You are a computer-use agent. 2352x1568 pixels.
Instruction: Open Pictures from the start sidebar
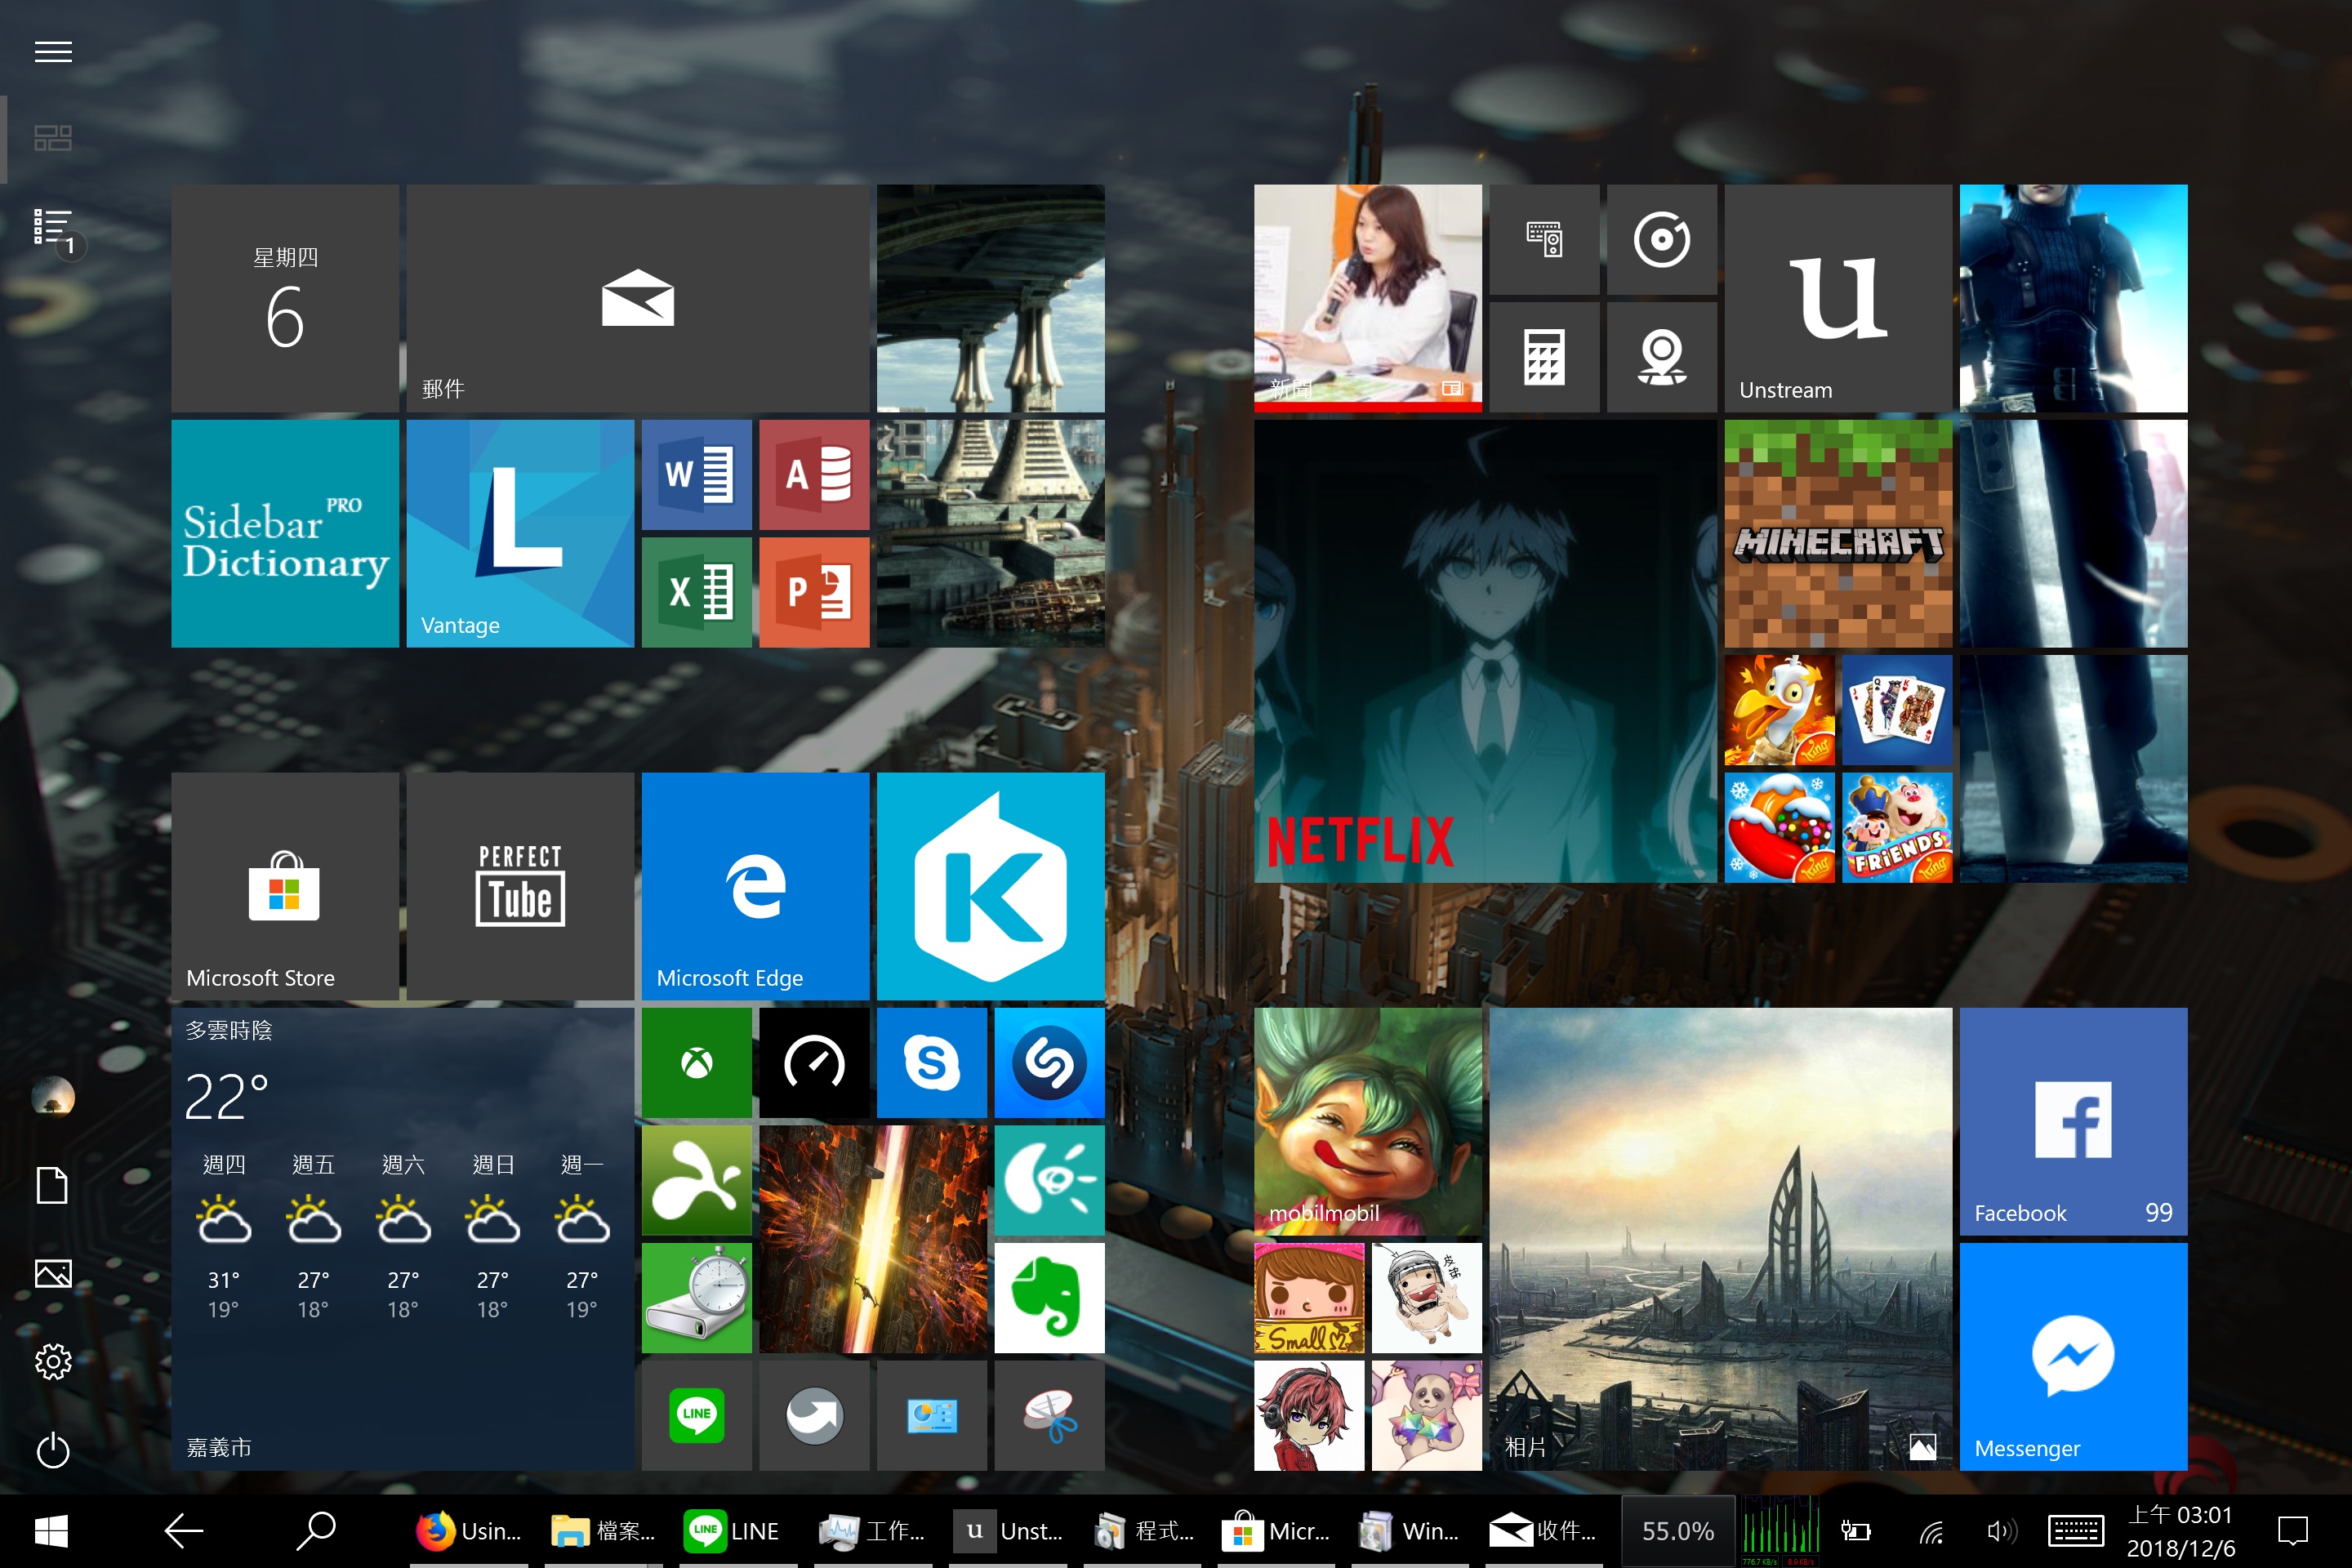click(x=53, y=1273)
